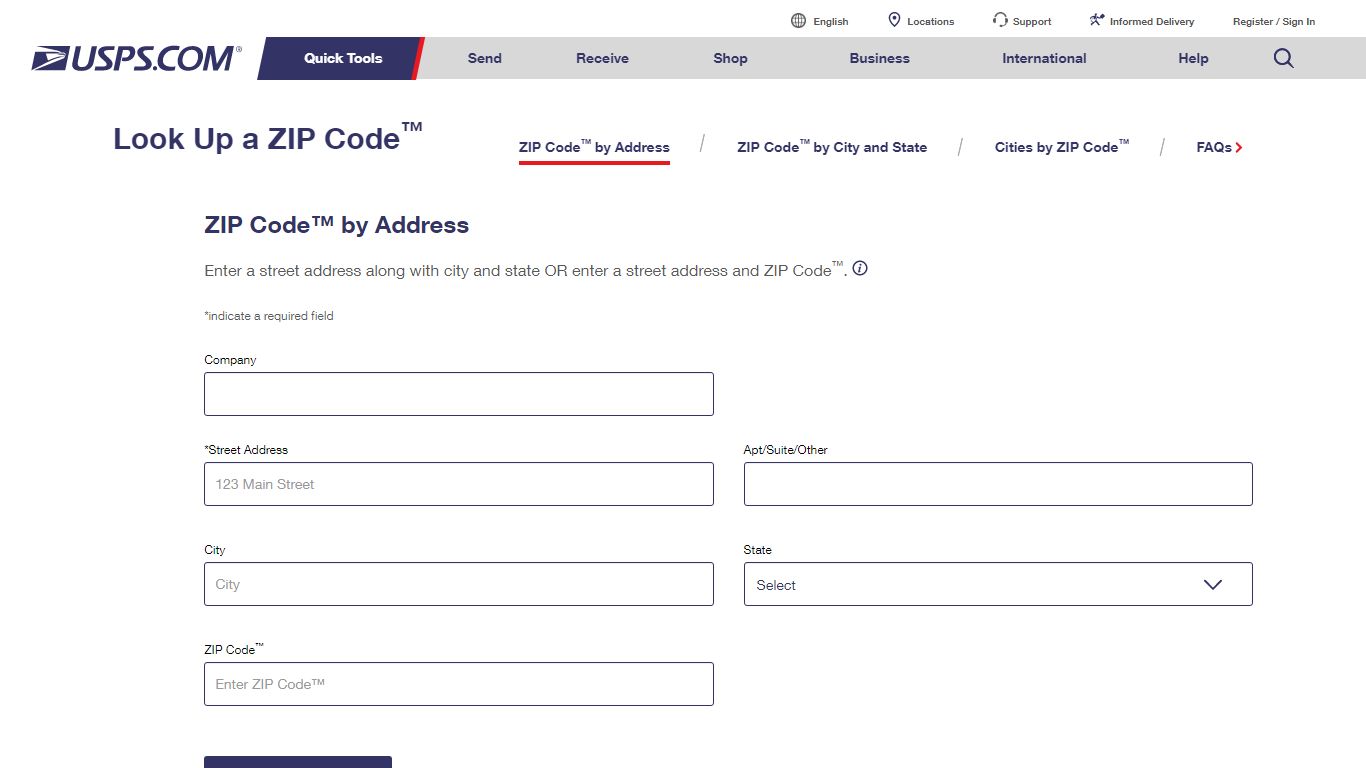Click the info icon beside instructions
Screen dimensions: 1366x768
(x=860, y=268)
